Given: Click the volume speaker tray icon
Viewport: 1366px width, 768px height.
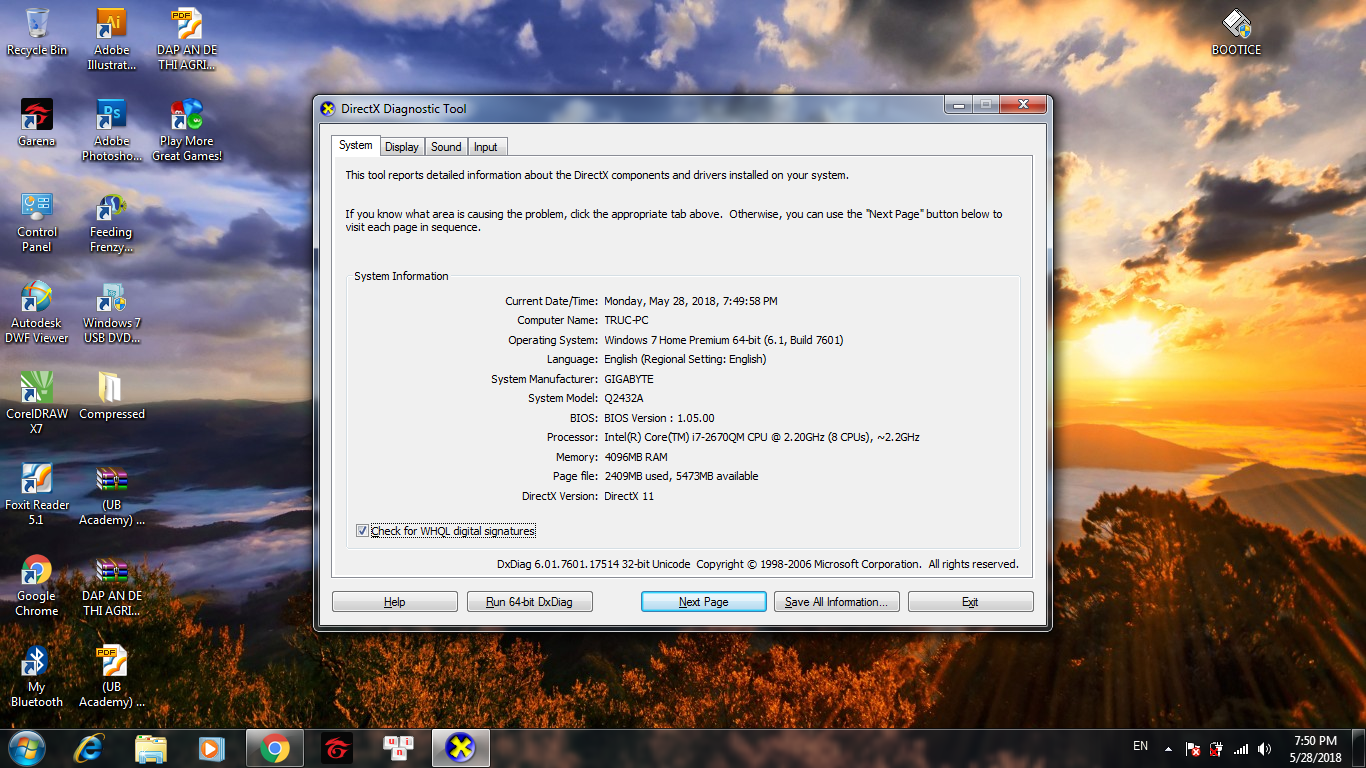Looking at the screenshot, I should point(1265,748).
